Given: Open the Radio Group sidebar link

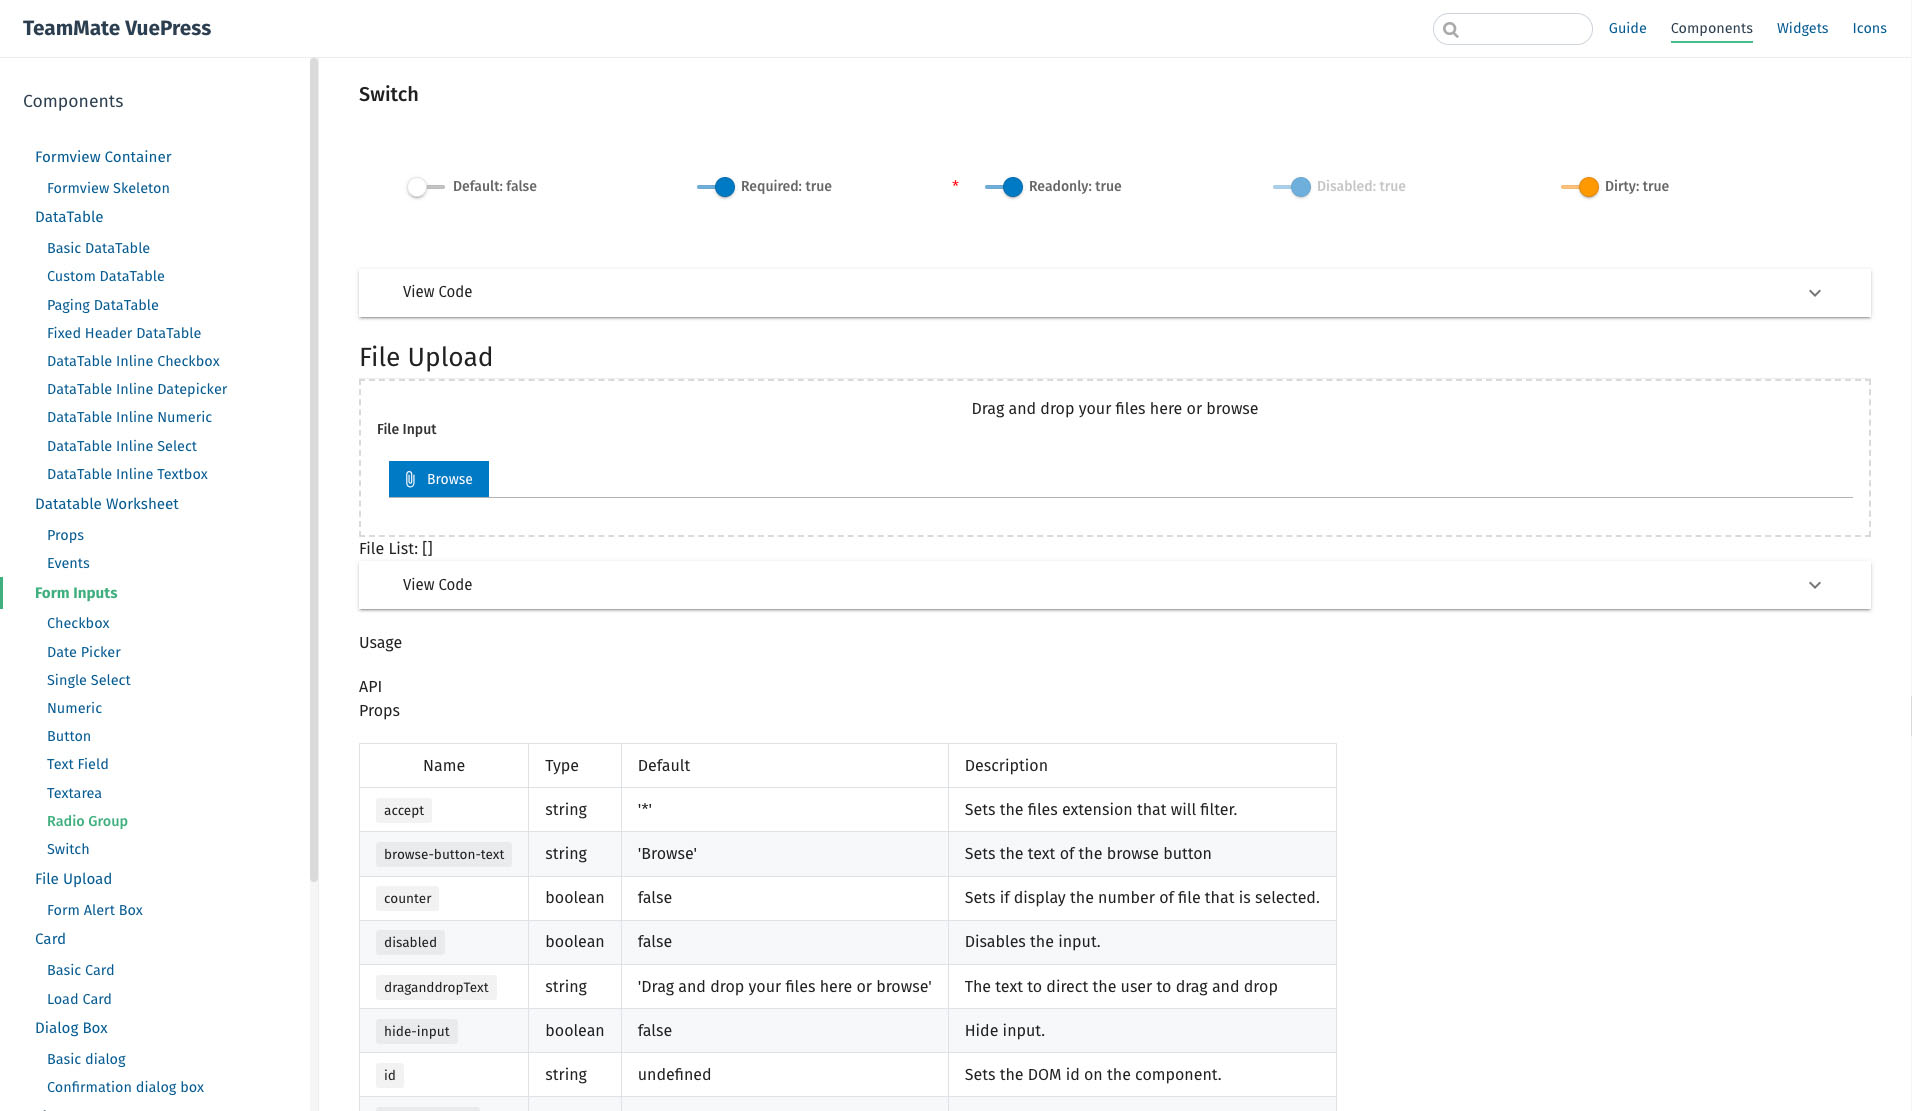Looking at the screenshot, I should click(x=87, y=821).
